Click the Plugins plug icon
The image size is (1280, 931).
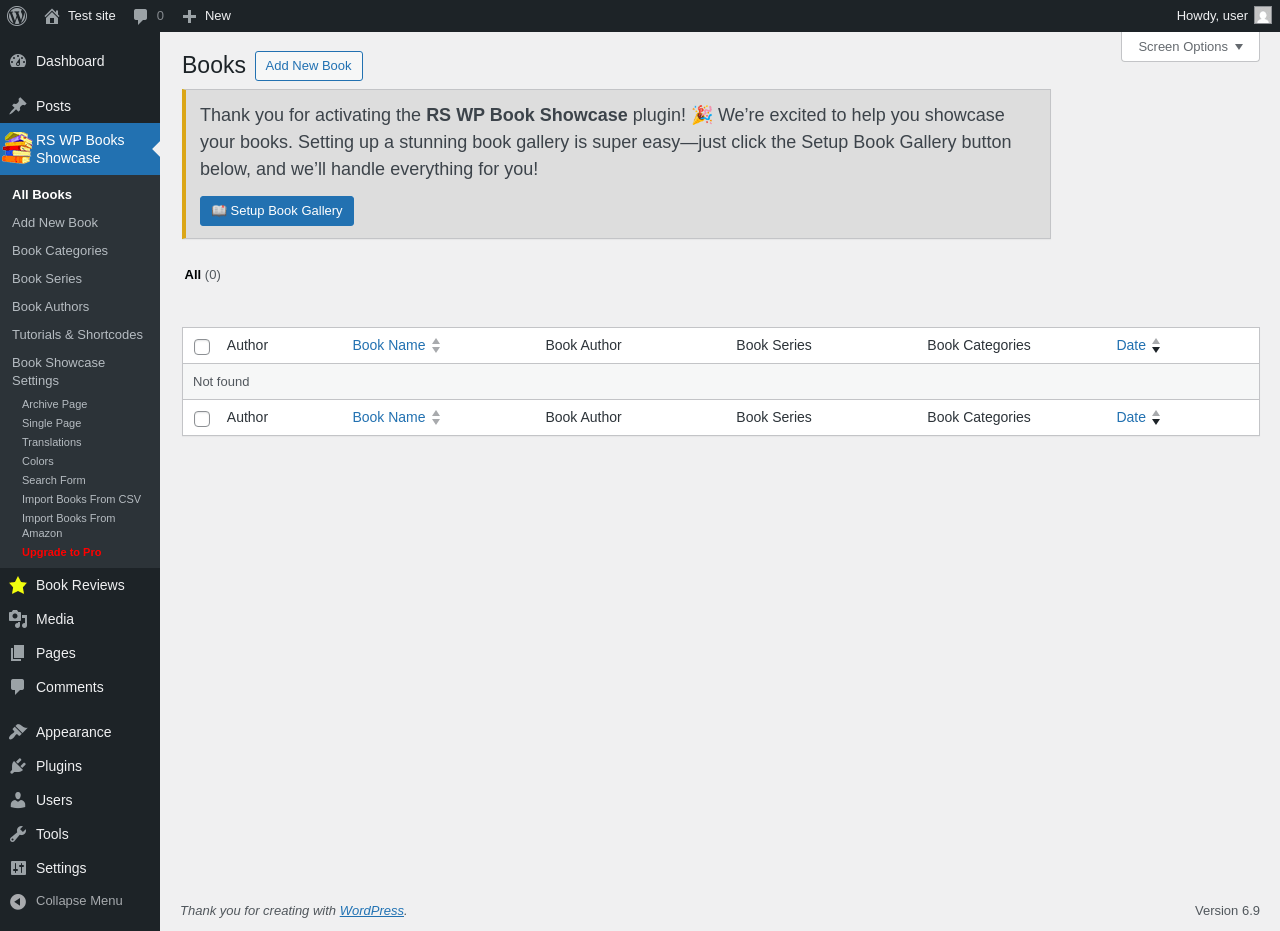(x=18, y=766)
